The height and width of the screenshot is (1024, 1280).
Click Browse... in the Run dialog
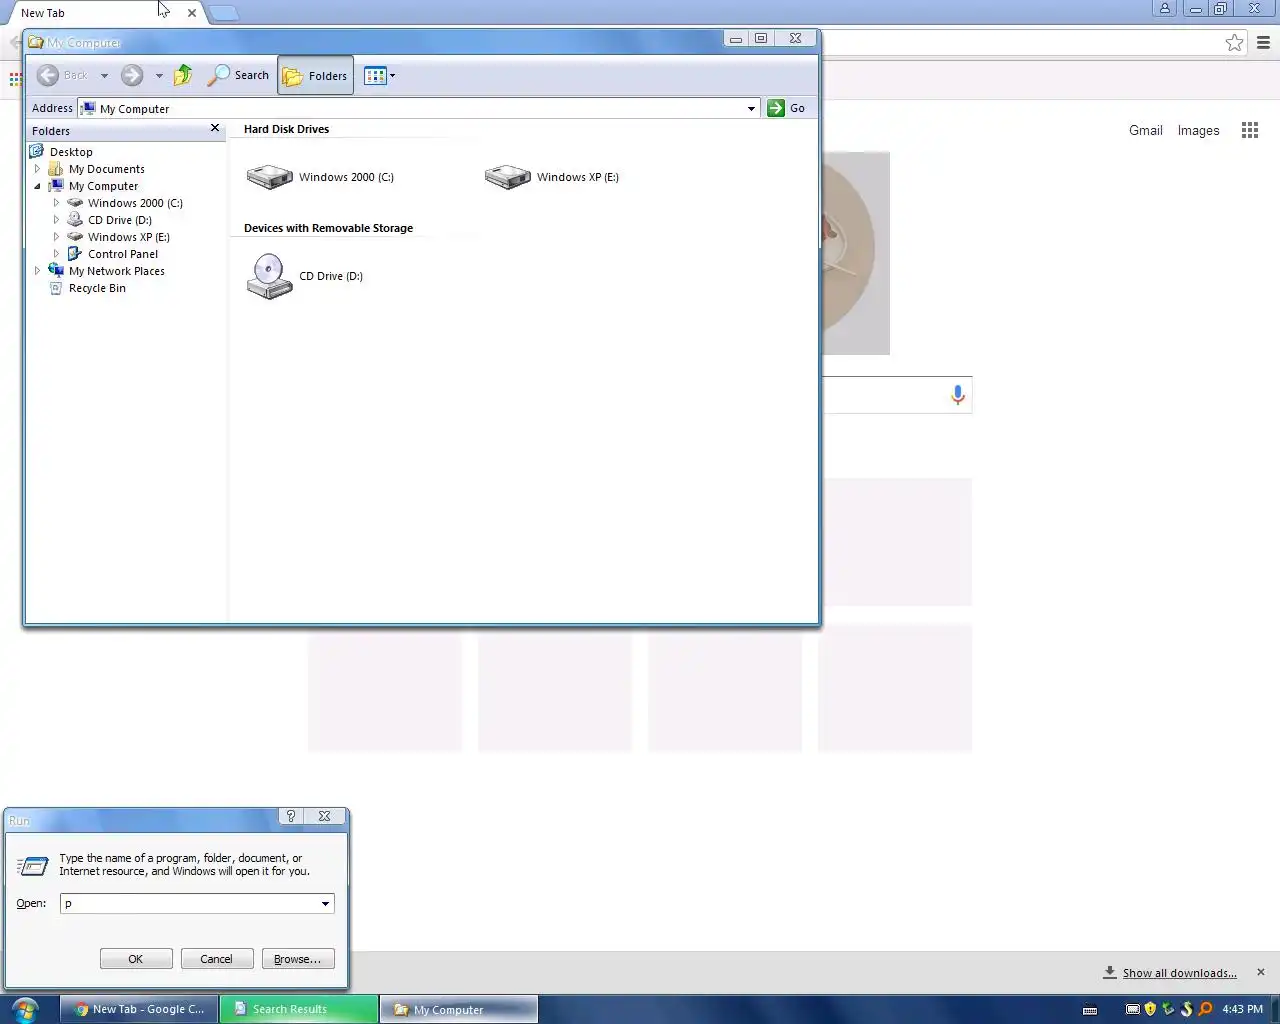(298, 959)
